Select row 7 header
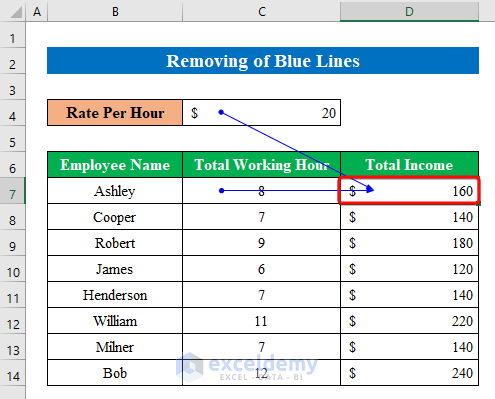 click(12, 191)
